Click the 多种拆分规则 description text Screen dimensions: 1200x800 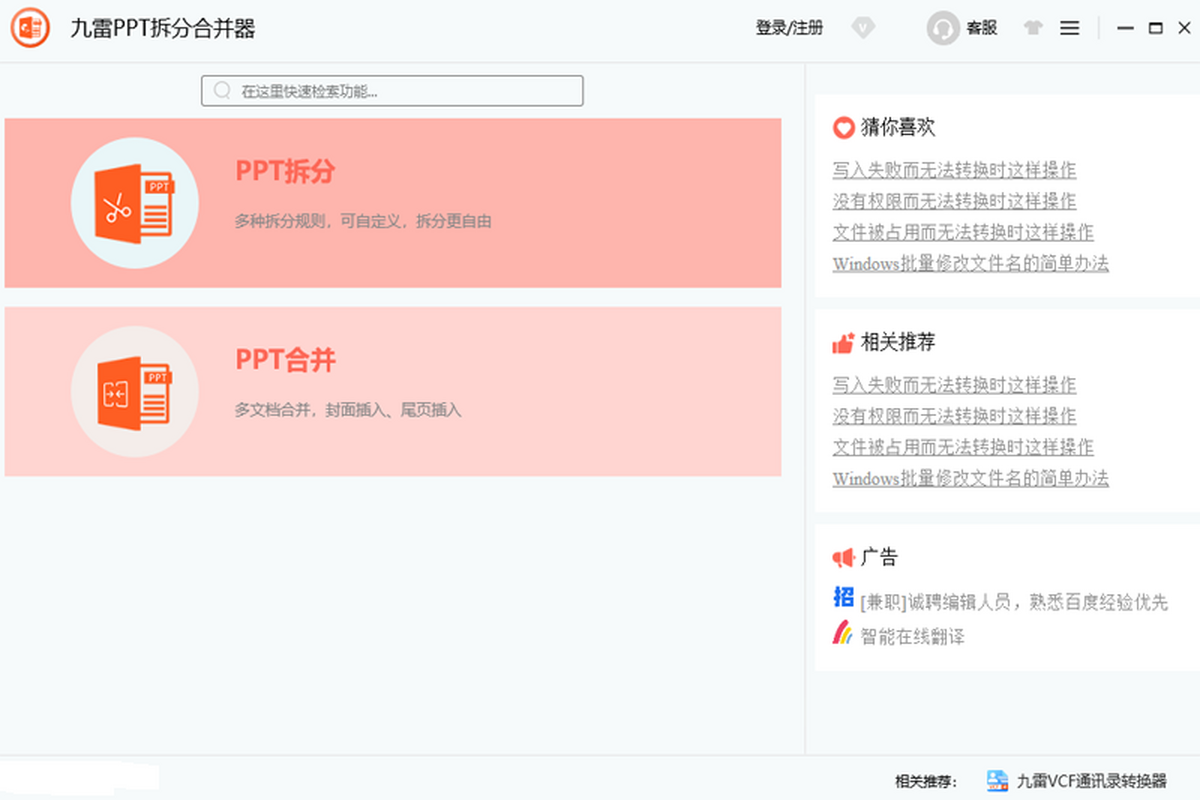click(x=363, y=221)
